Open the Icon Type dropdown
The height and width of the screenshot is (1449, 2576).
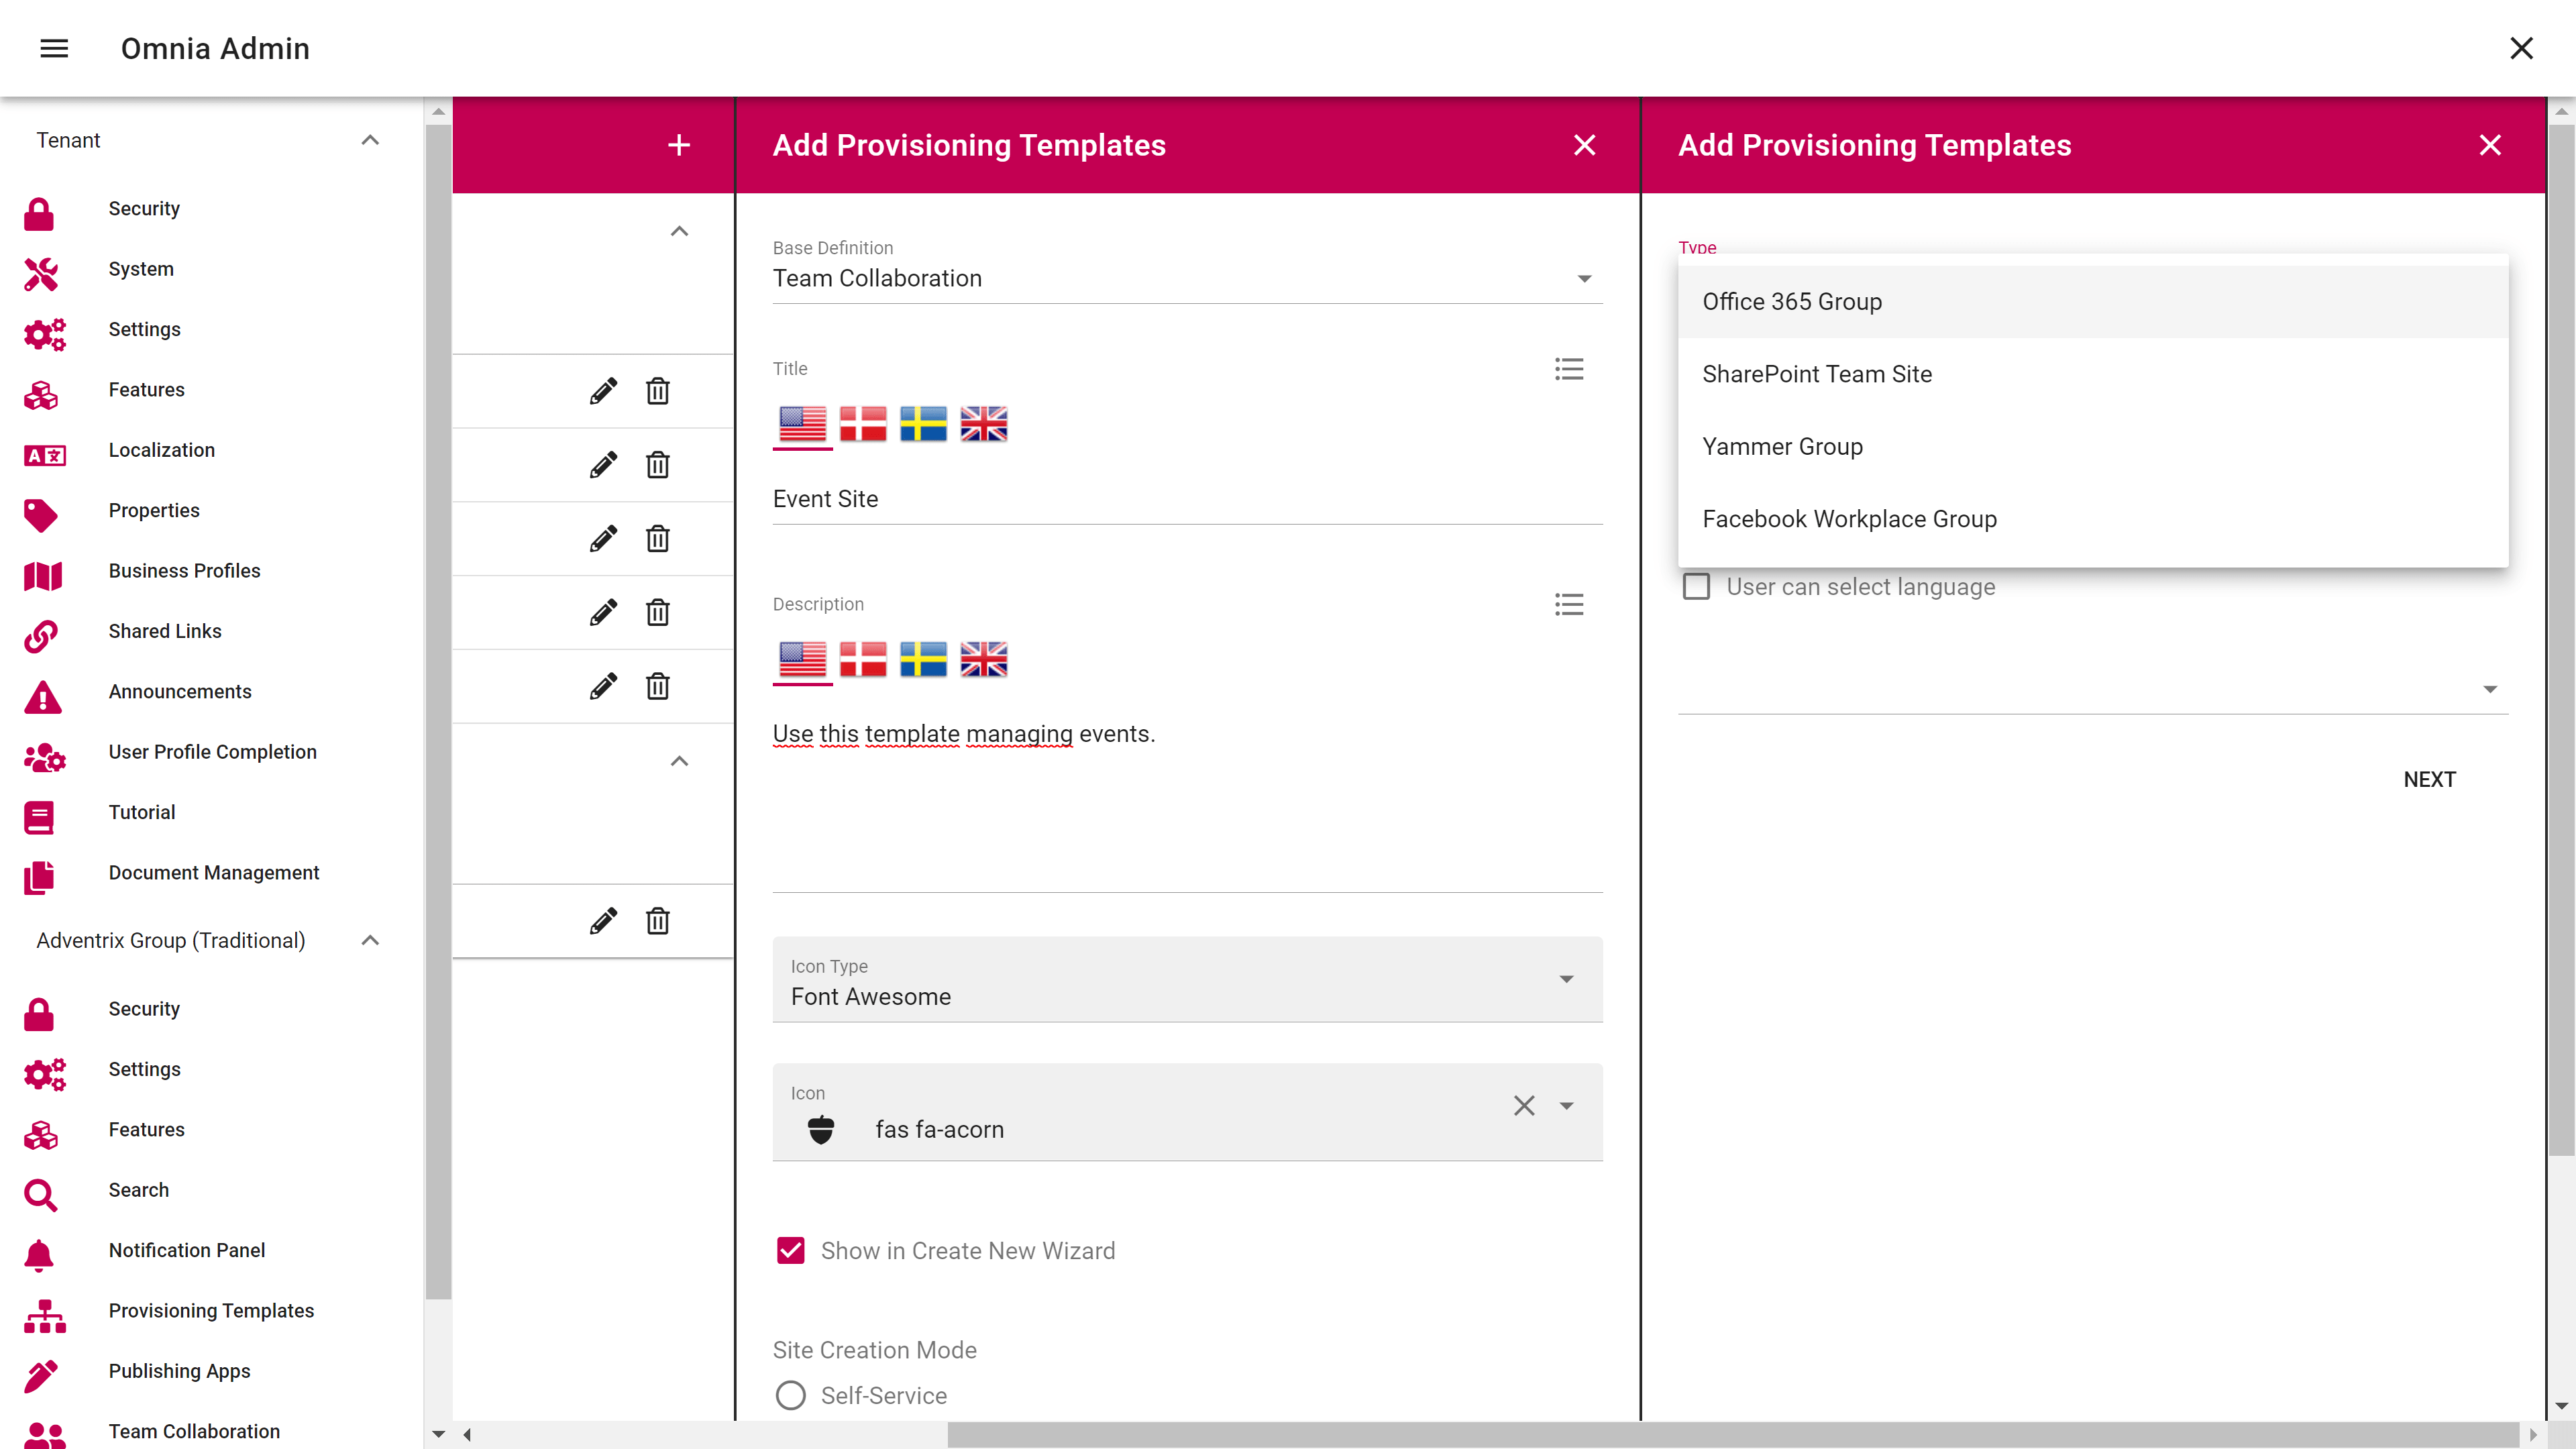pyautogui.click(x=1187, y=980)
